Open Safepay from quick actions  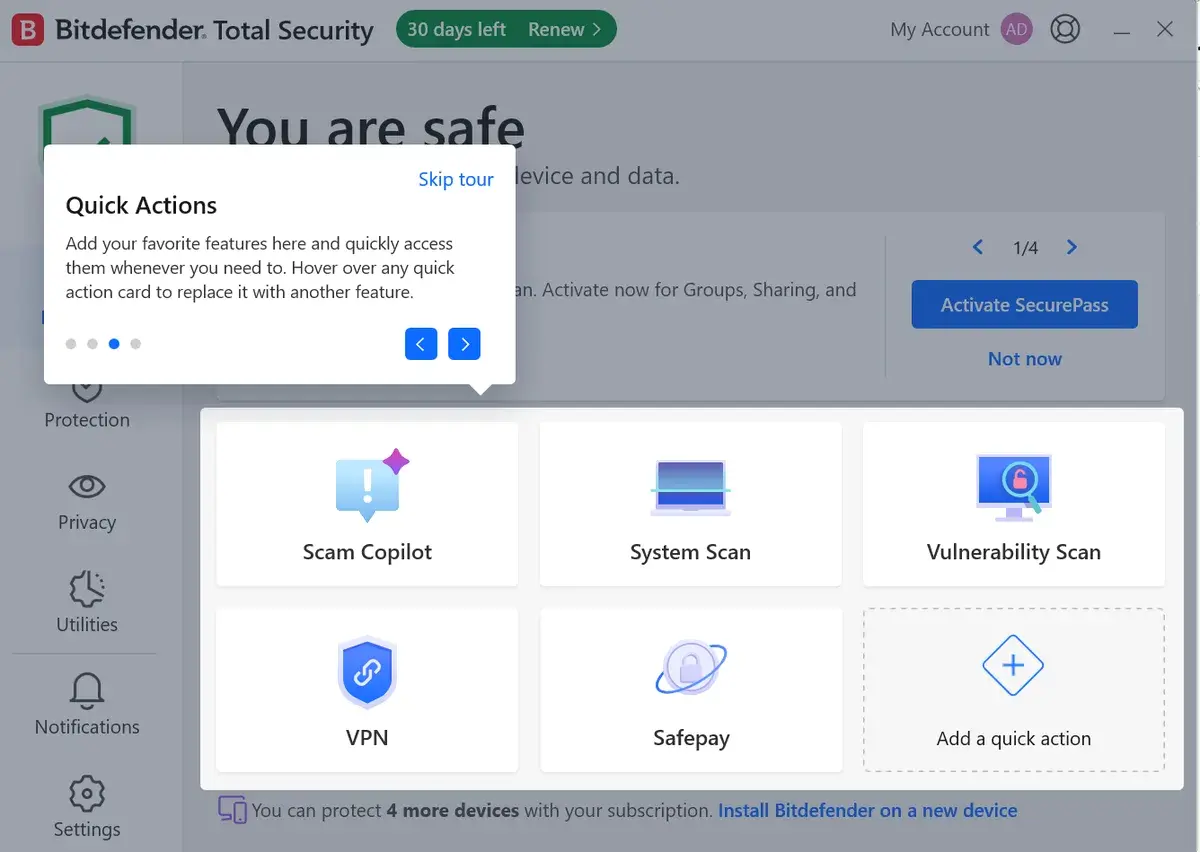click(x=690, y=690)
